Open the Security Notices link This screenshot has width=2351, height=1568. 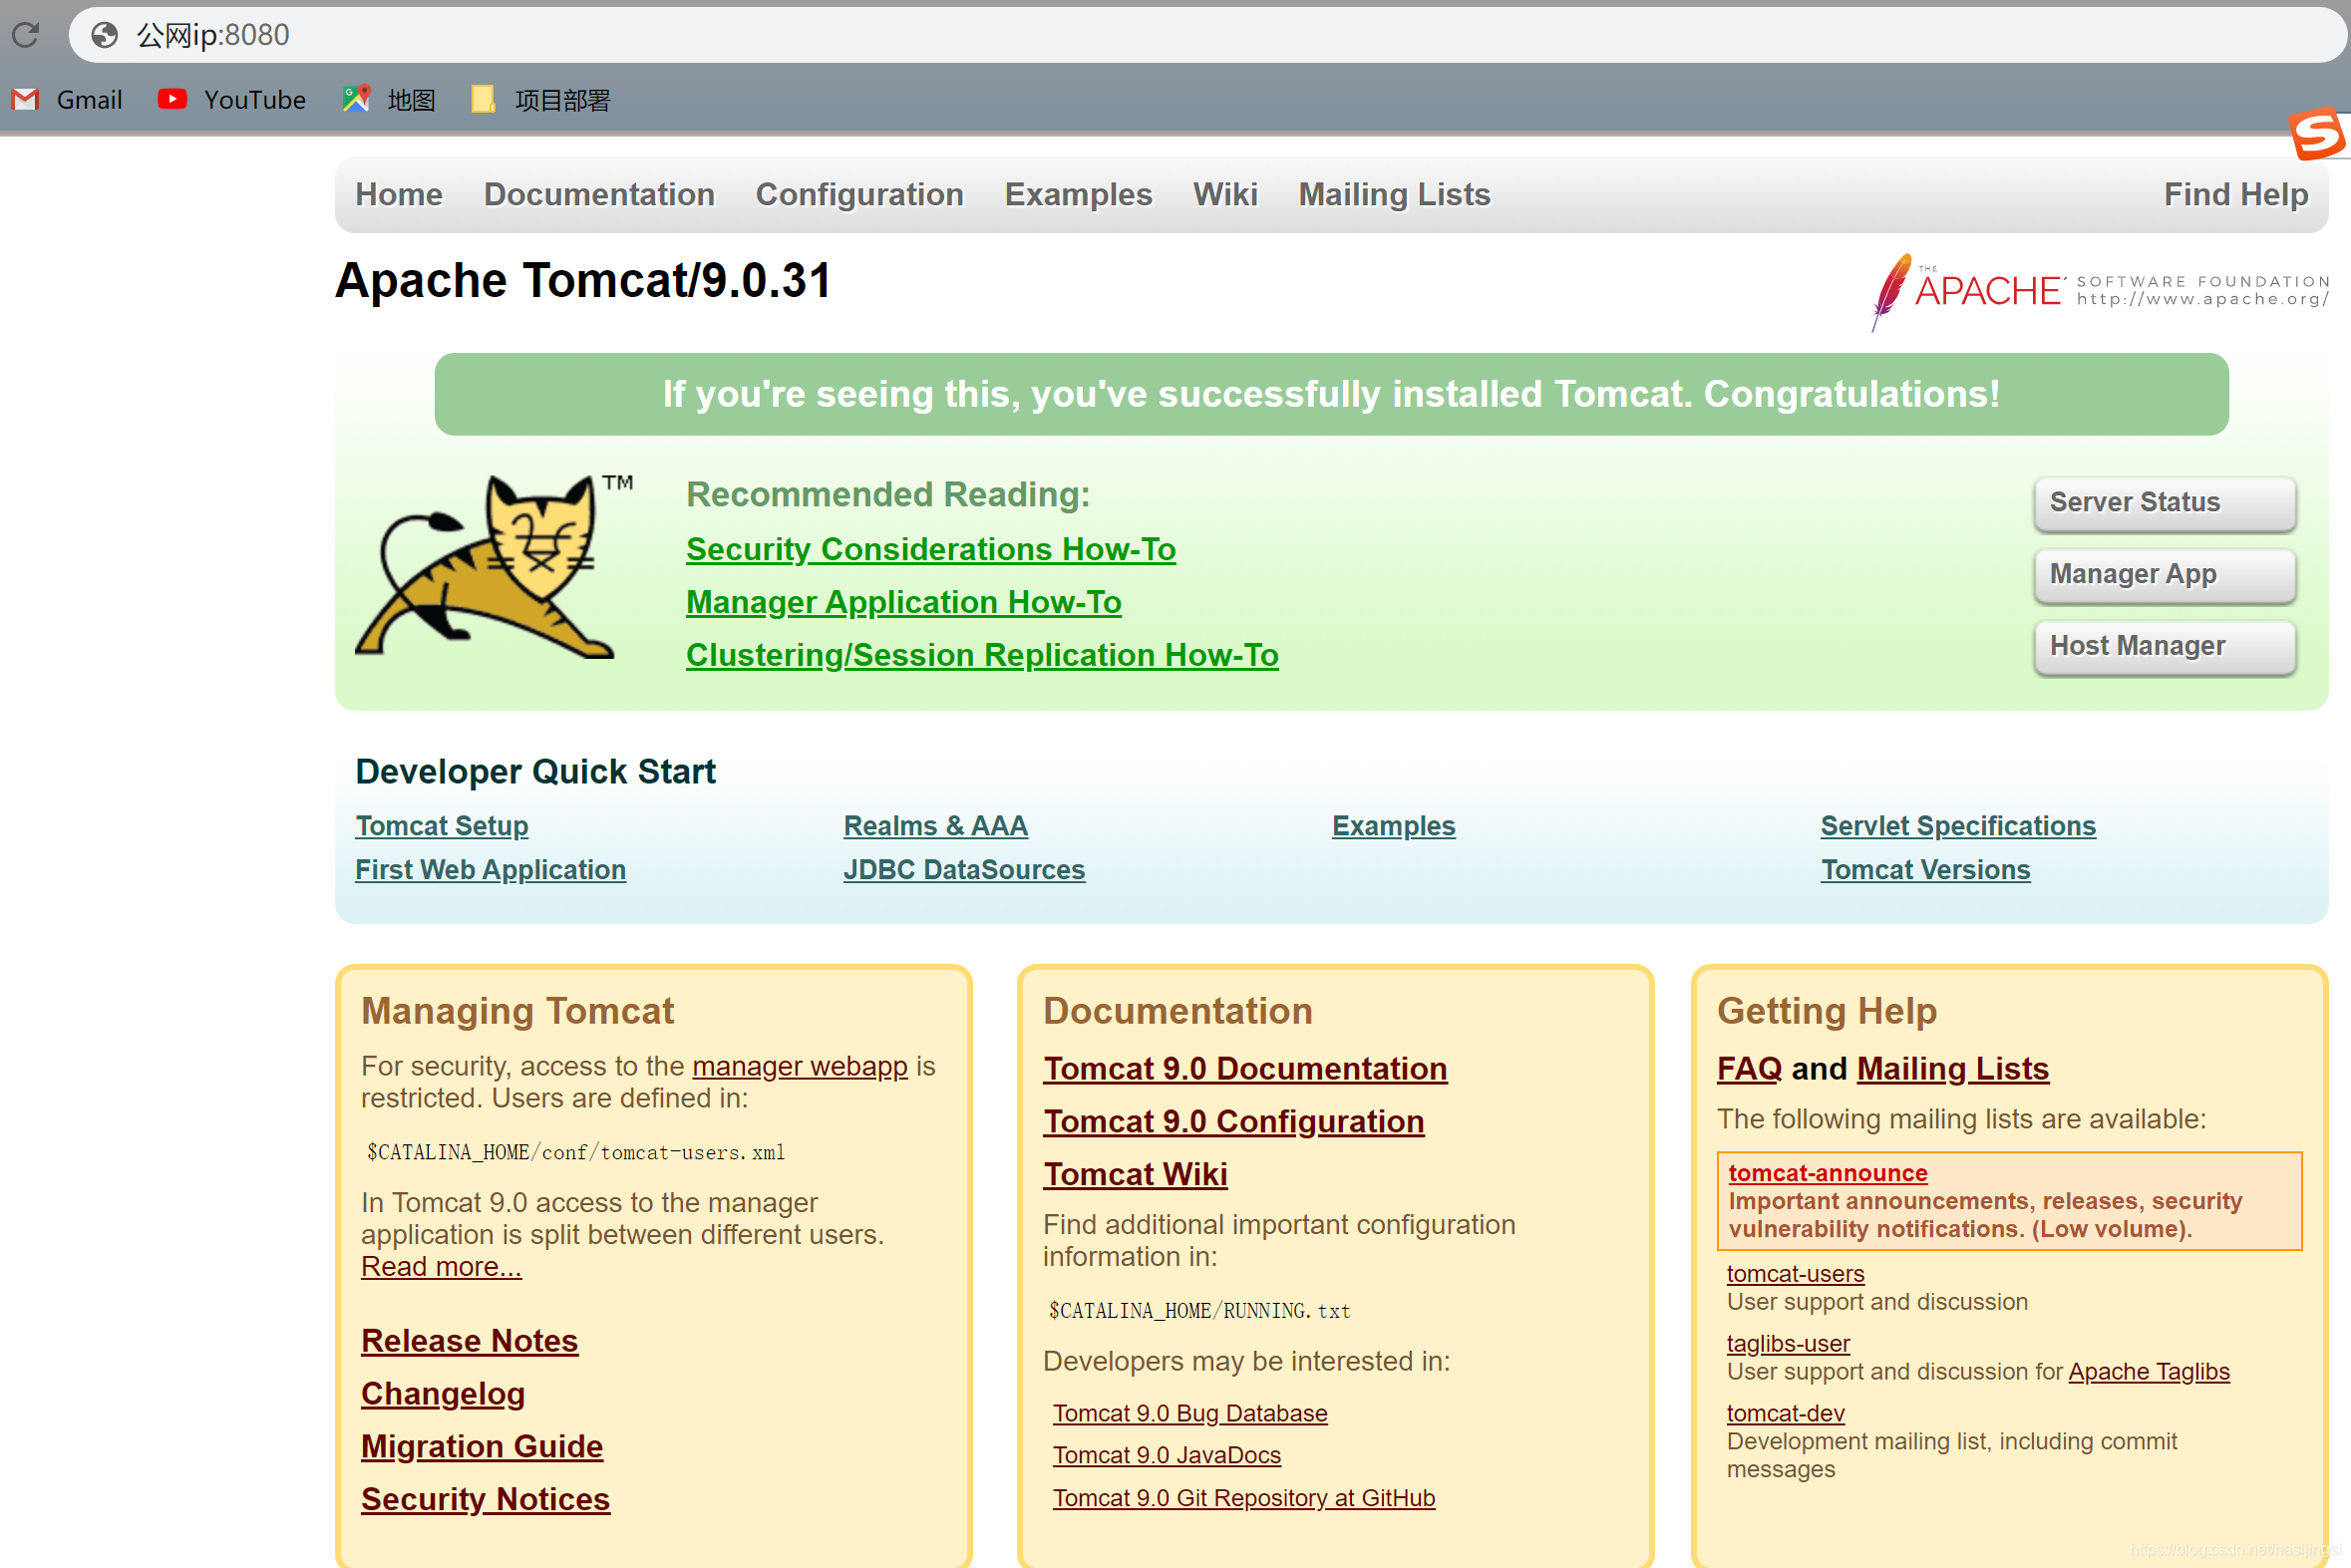tap(485, 1500)
